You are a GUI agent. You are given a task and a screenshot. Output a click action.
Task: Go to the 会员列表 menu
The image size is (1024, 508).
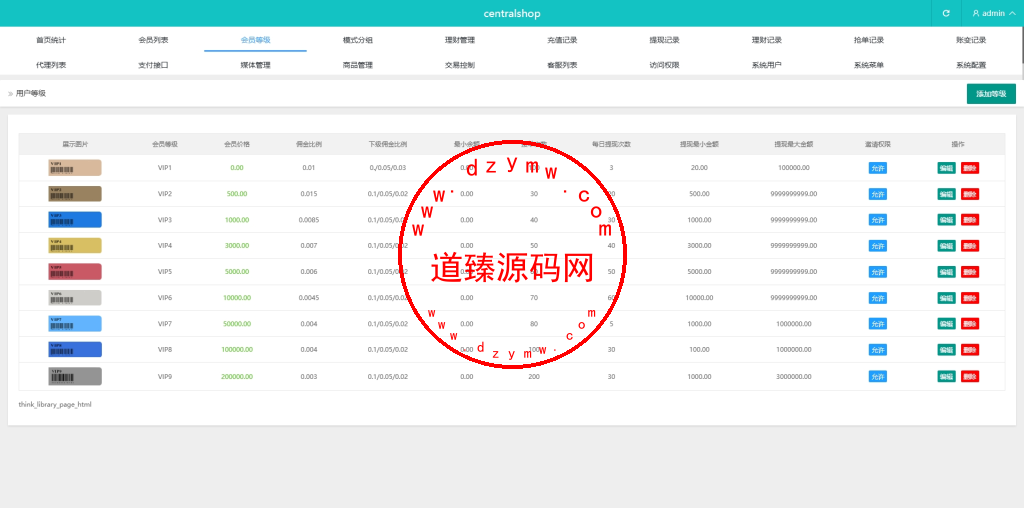(x=153, y=40)
